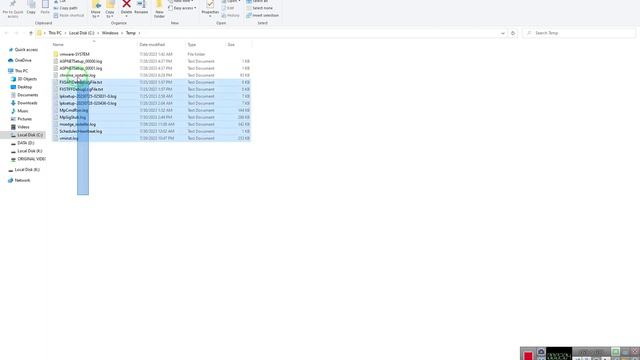Select Quick access in navigation pane
640x360 pixels.
click(x=23, y=50)
